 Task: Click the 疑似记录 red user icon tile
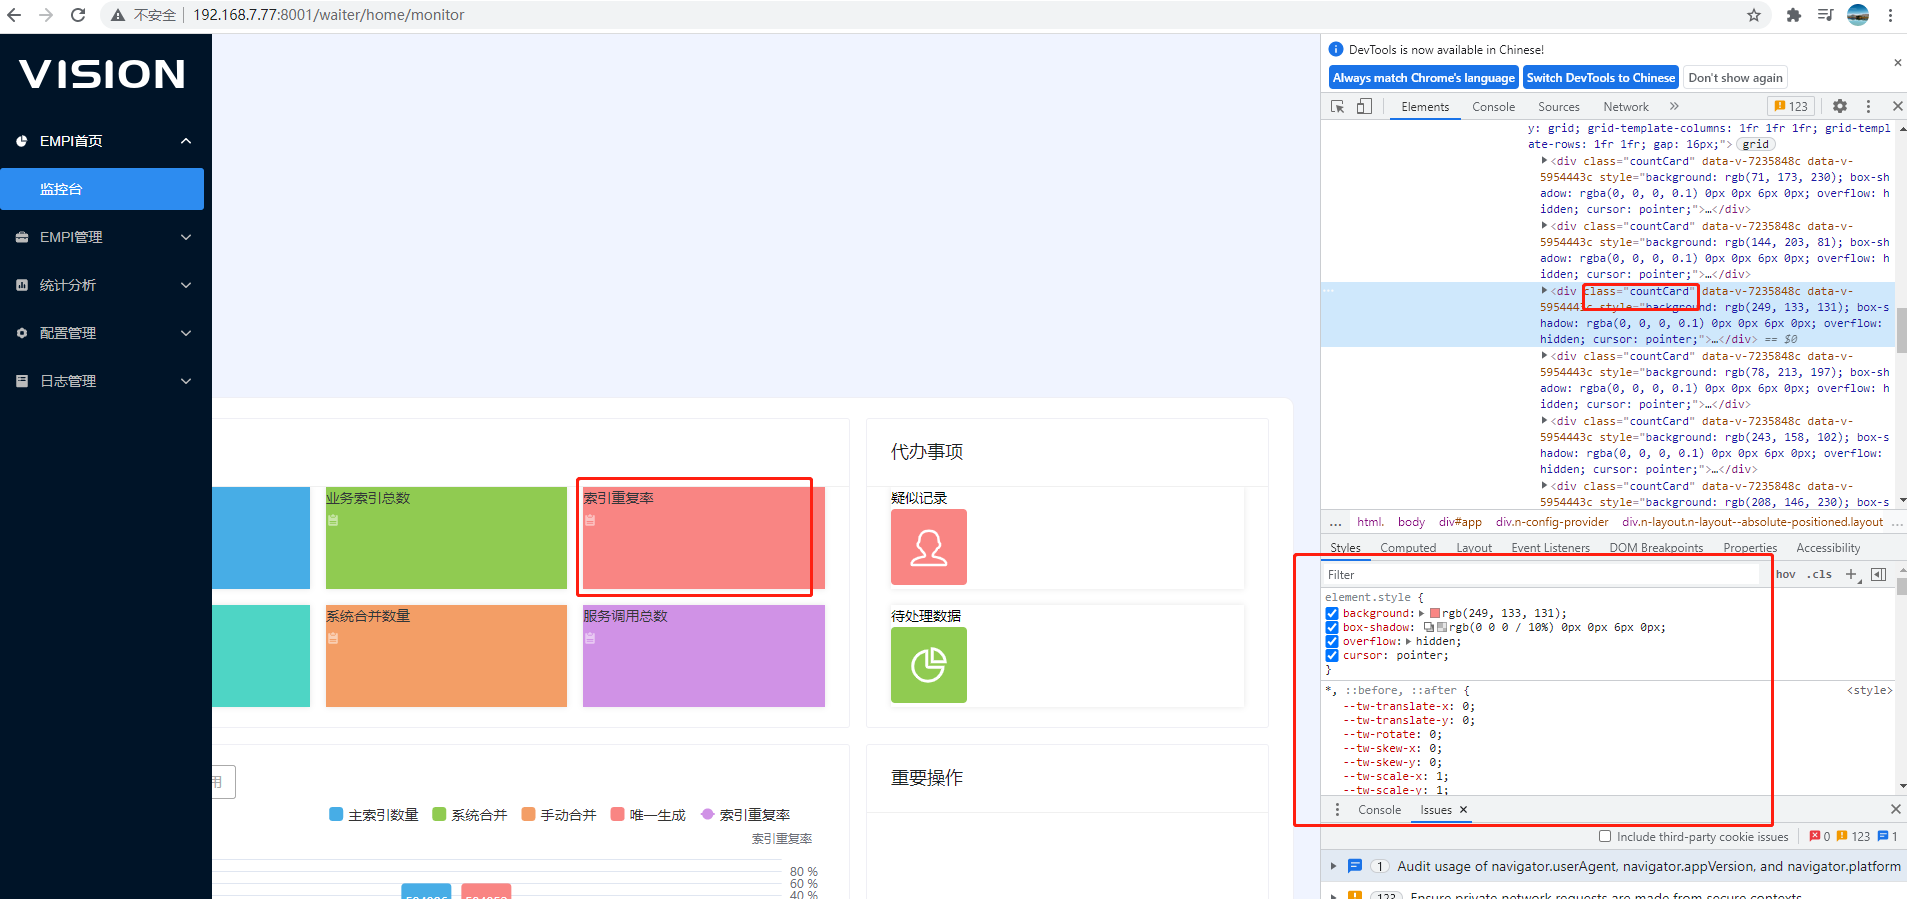point(929,547)
